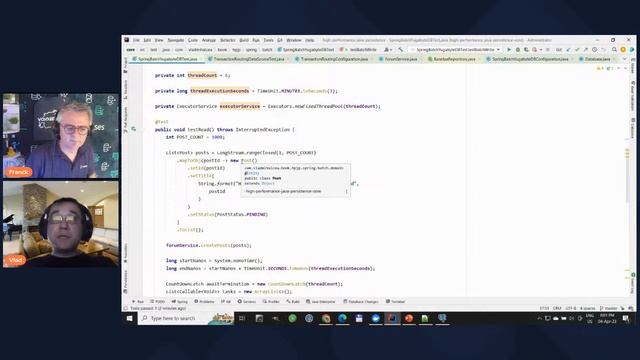Image resolution: width=640 pixels, height=360 pixels.
Task: Select Vlad's webcam video tile
Action: 61,224
